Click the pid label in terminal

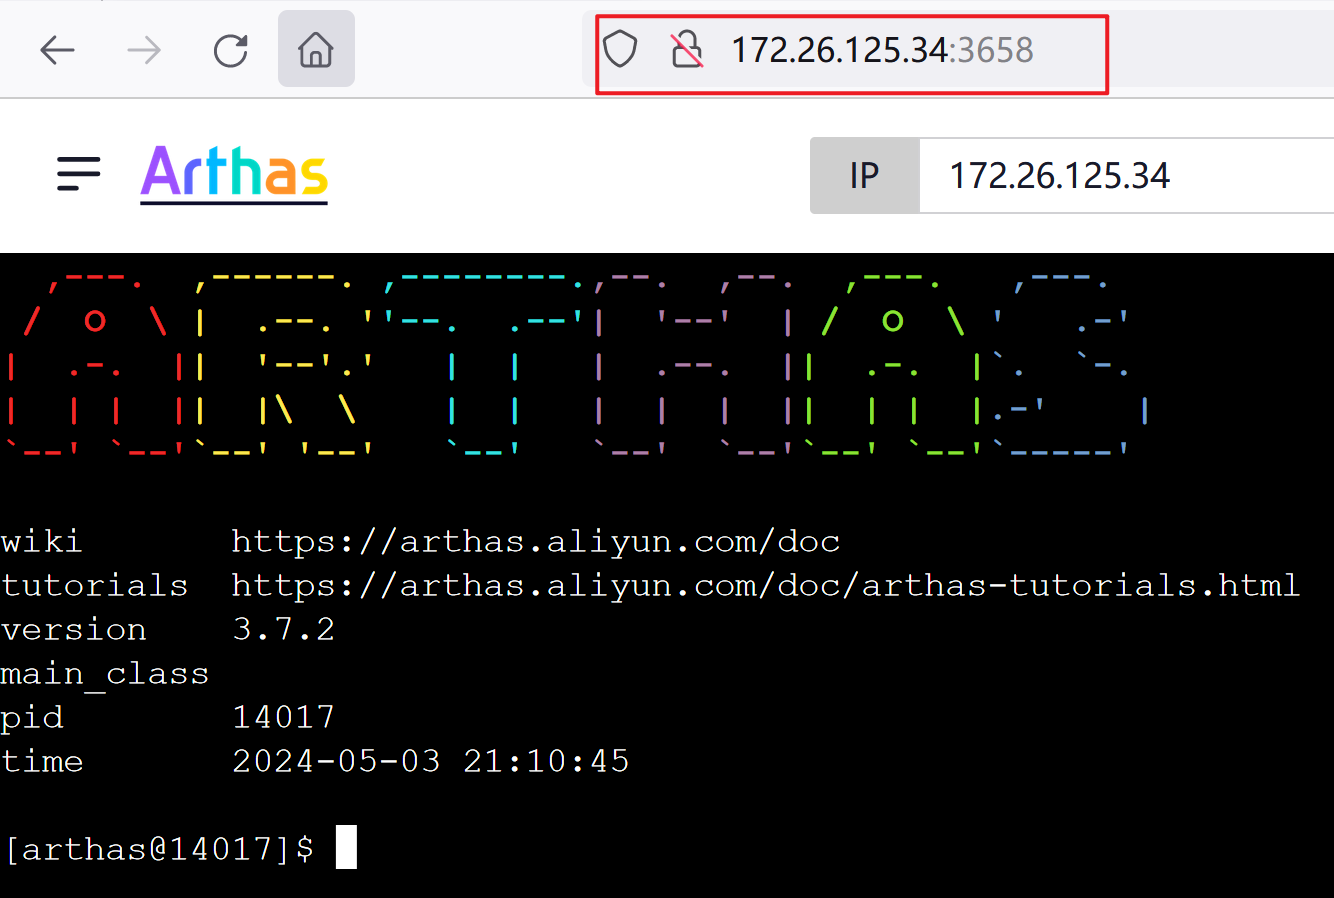32,718
